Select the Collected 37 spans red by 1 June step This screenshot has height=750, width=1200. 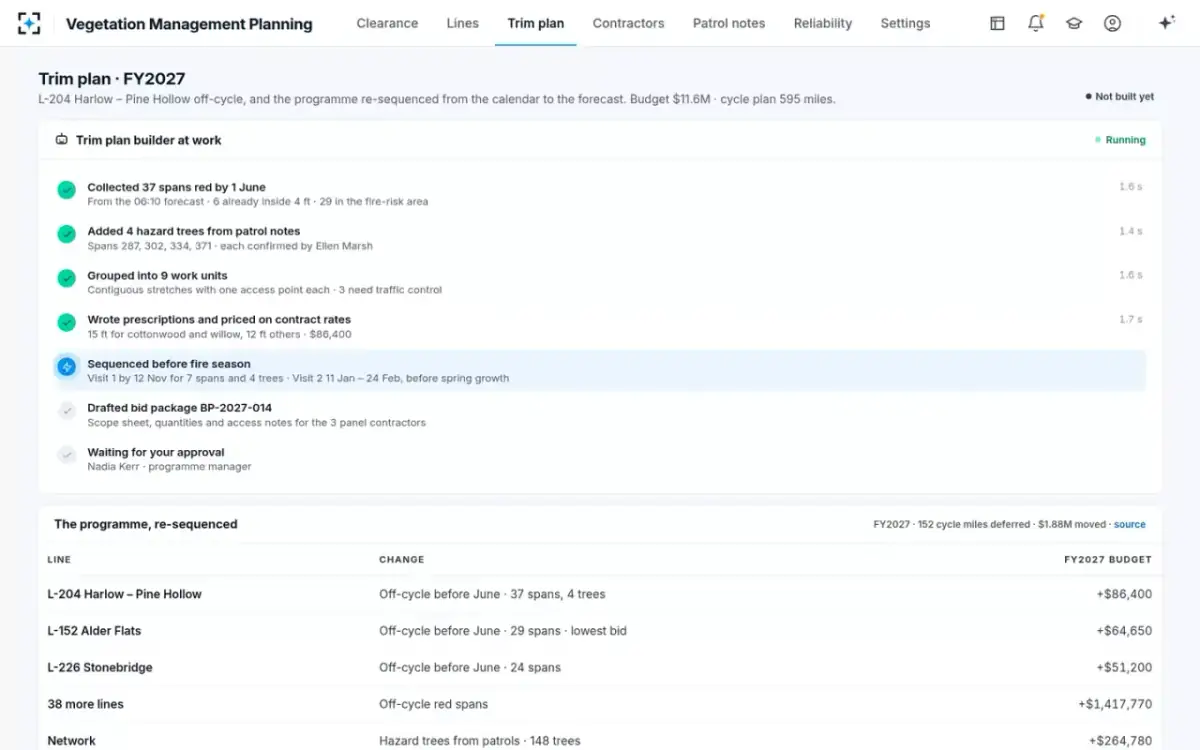601,194
